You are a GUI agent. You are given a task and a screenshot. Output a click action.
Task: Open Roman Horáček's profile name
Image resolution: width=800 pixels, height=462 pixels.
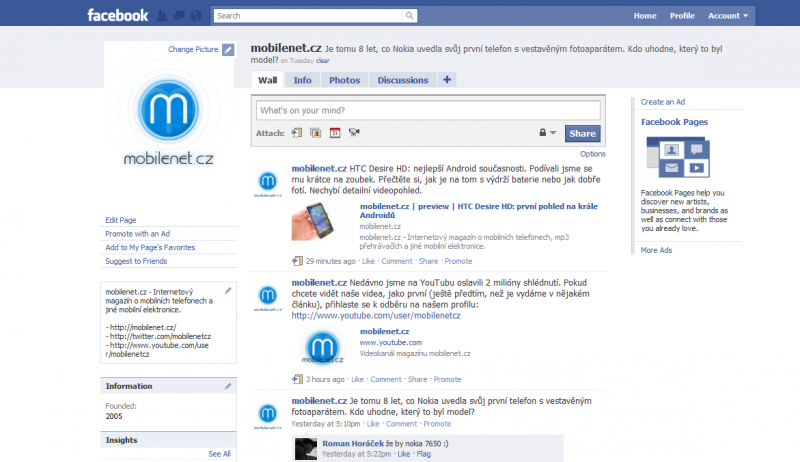(x=353, y=444)
